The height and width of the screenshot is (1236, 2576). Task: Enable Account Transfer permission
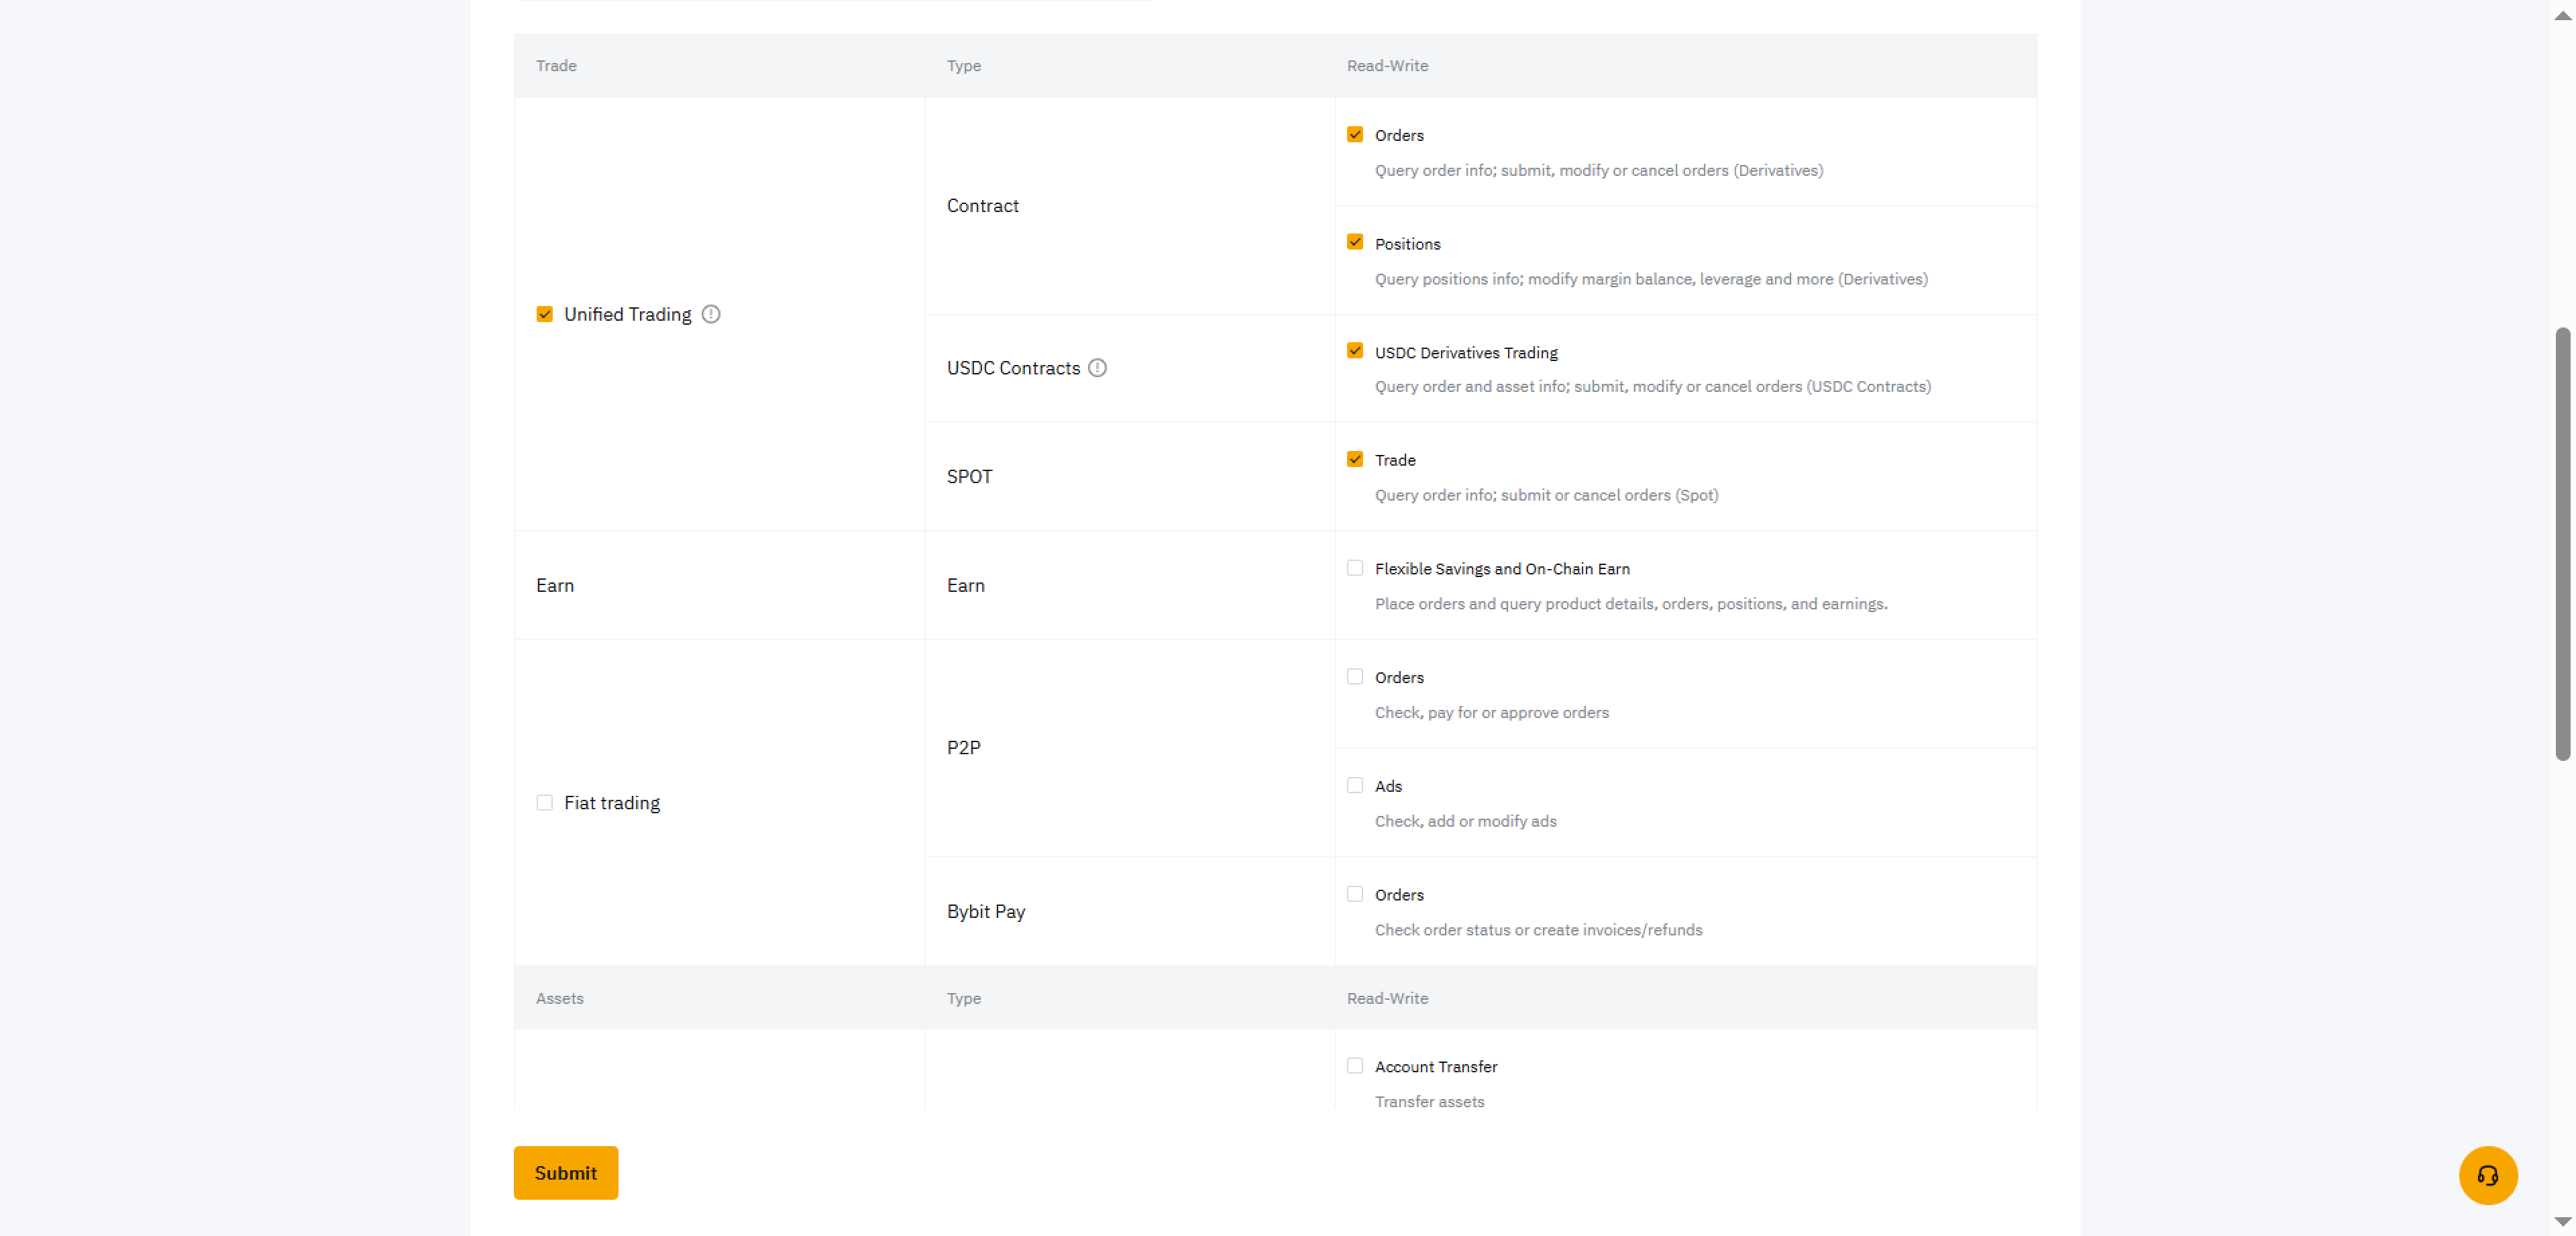(x=1354, y=1066)
